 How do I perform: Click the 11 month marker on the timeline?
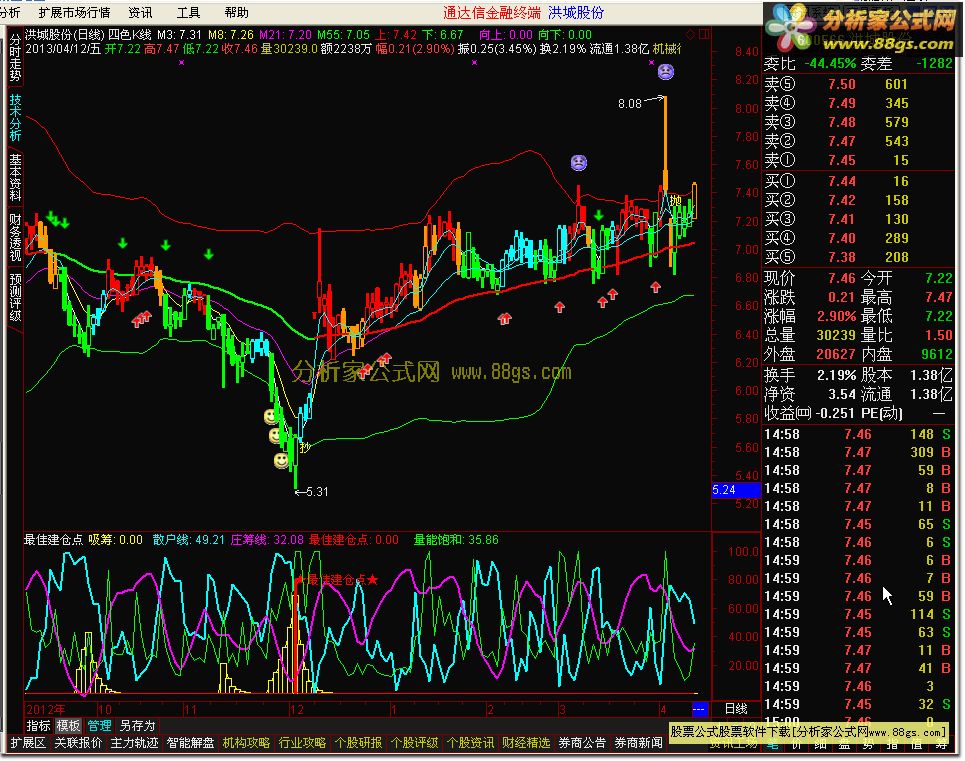click(191, 710)
